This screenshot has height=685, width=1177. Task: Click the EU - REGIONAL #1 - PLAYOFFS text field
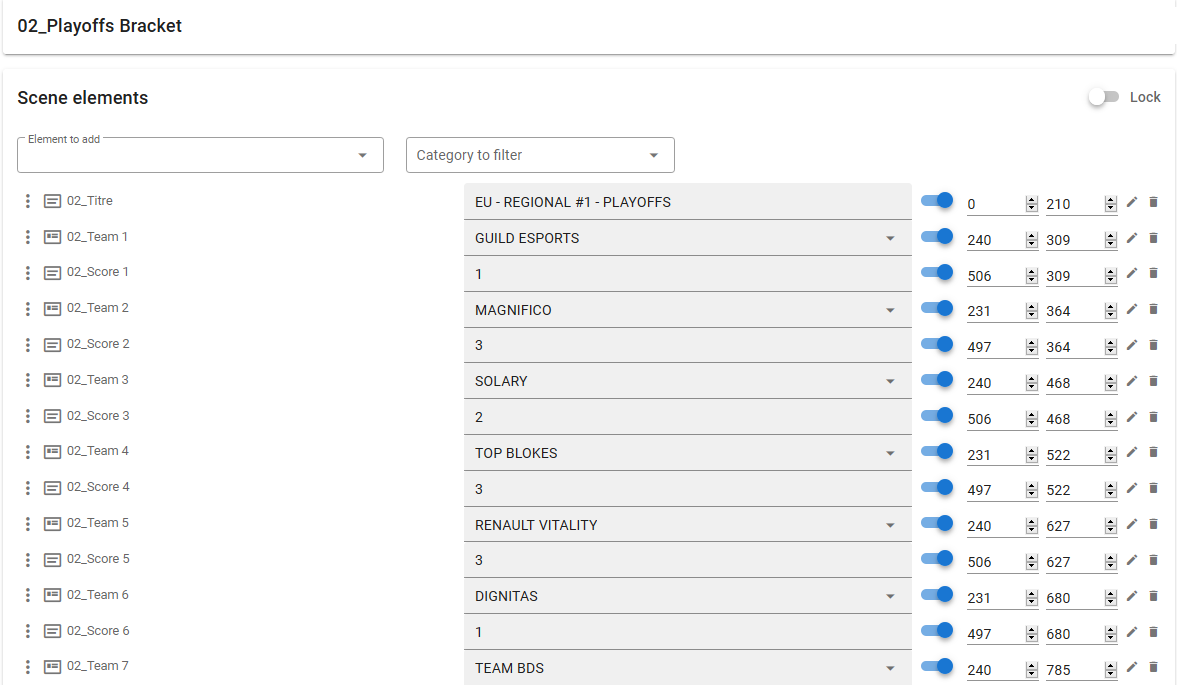tap(687, 202)
